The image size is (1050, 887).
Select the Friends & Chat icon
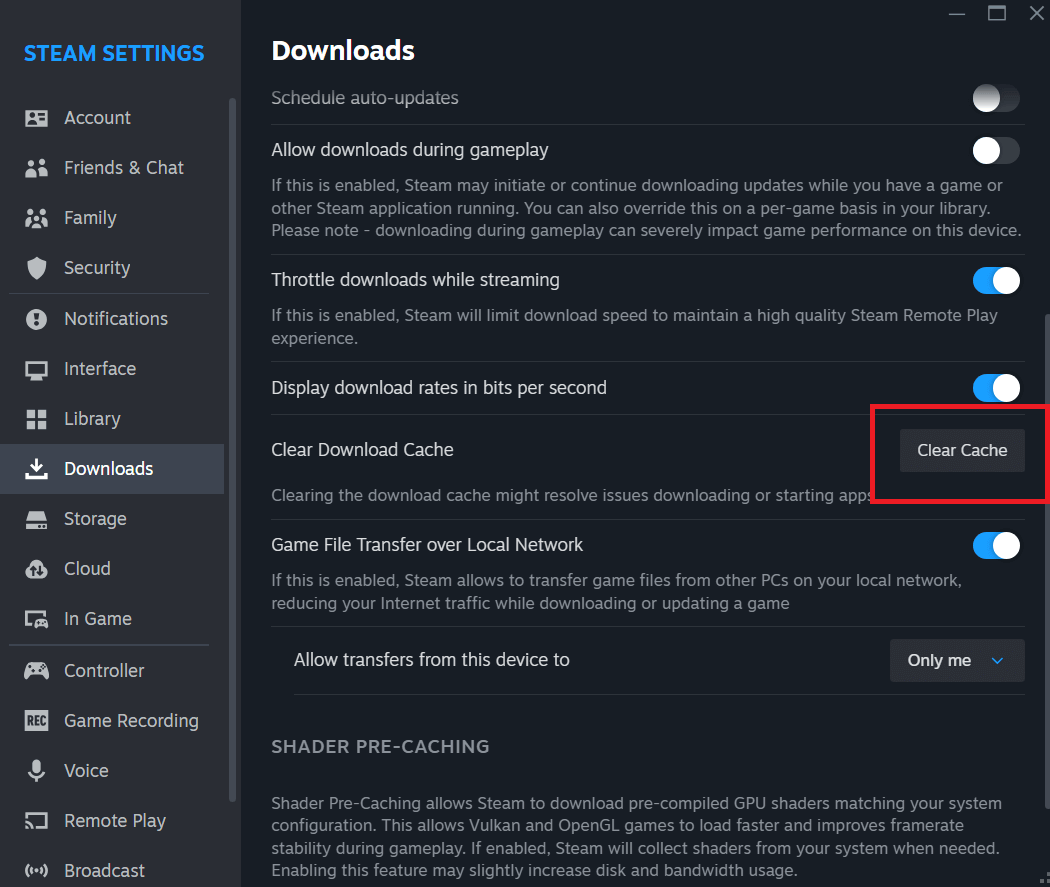click(37, 167)
